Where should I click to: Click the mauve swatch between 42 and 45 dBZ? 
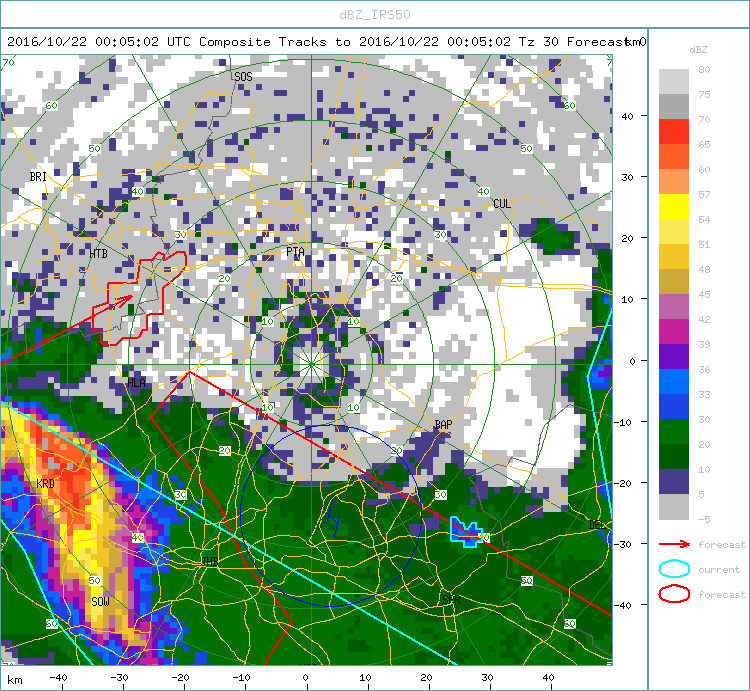673,307
